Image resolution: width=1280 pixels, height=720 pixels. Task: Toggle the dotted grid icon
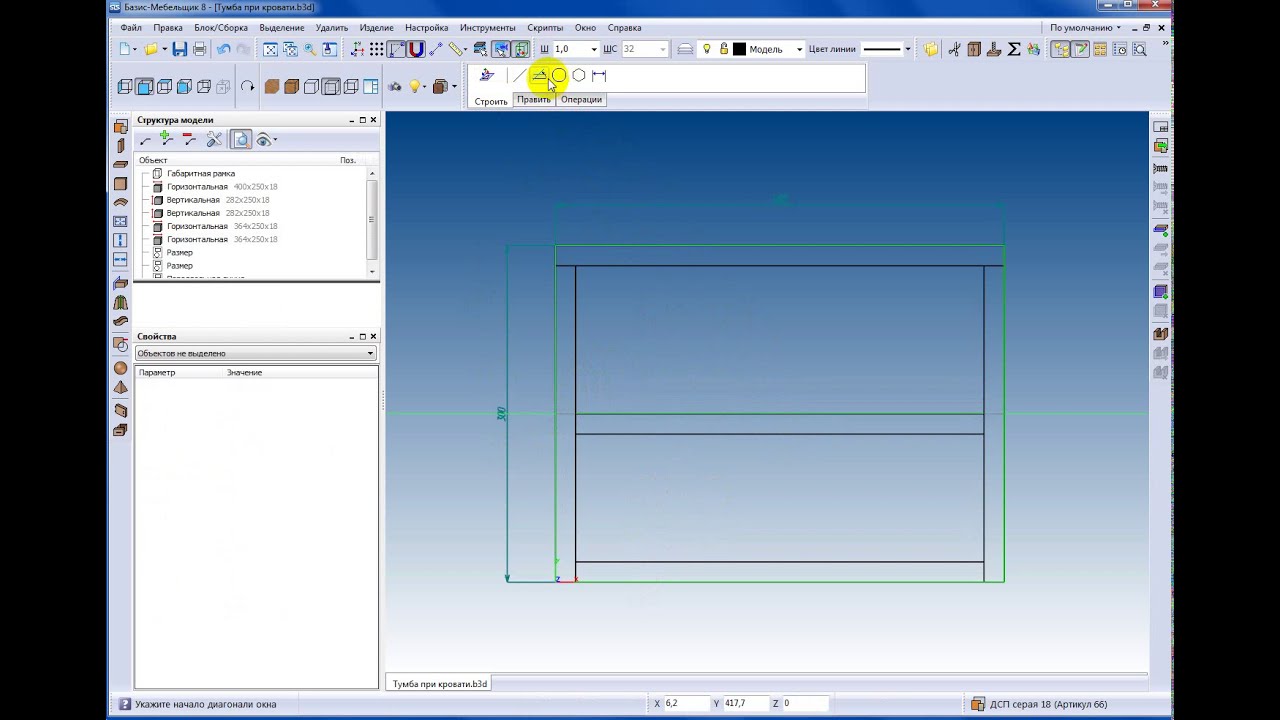tap(376, 49)
